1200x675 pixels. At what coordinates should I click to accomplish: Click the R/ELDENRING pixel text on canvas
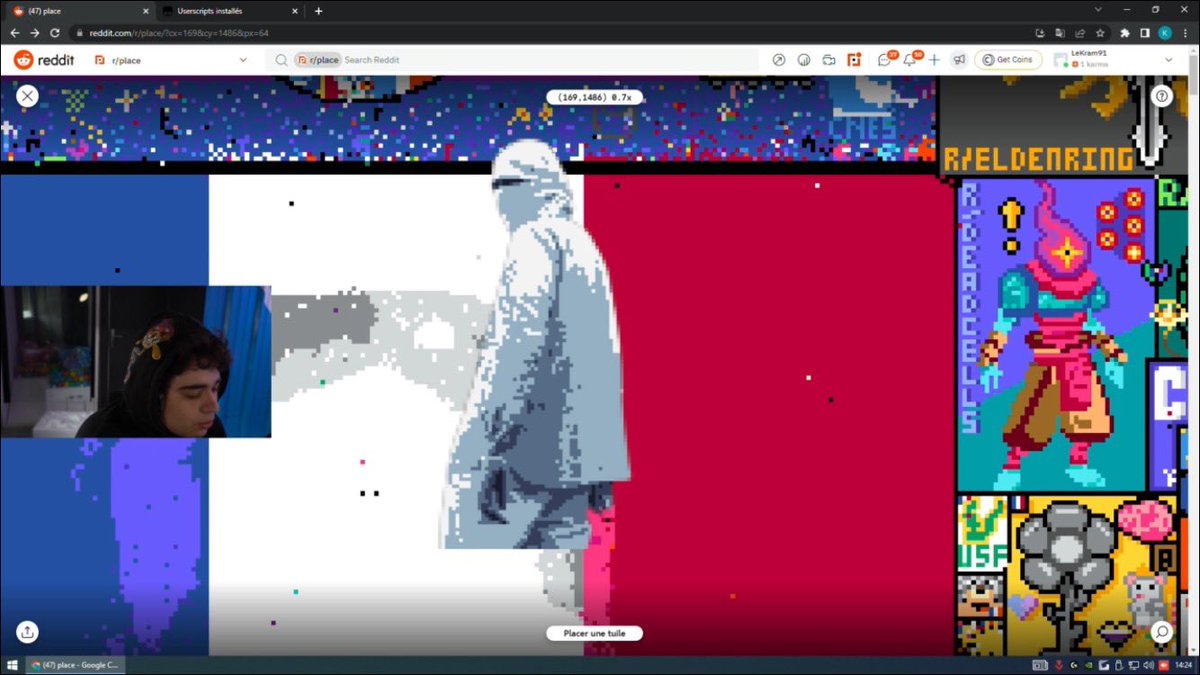[1038, 158]
